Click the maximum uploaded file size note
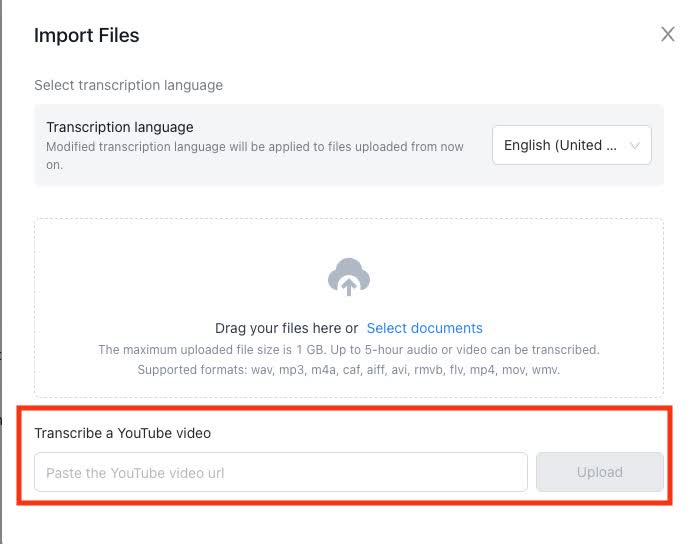Image resolution: width=694 pixels, height=544 pixels. [349, 350]
